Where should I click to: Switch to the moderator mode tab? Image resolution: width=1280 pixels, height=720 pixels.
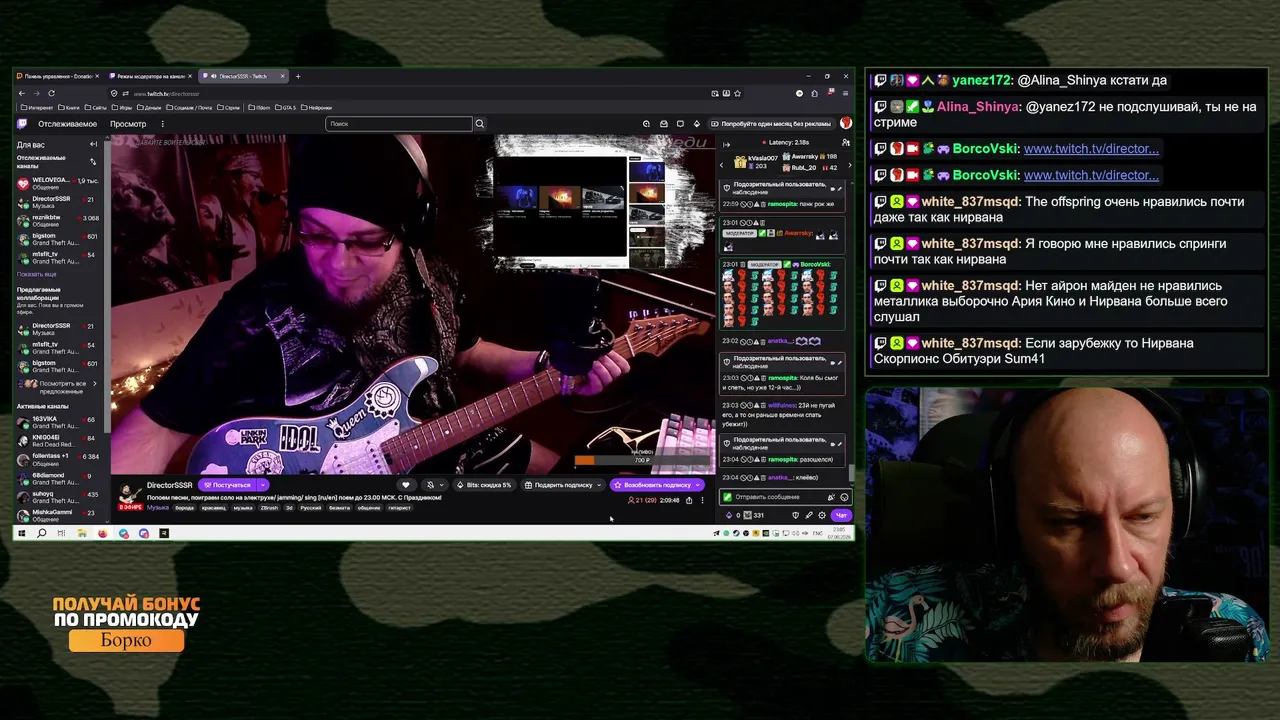(151, 76)
